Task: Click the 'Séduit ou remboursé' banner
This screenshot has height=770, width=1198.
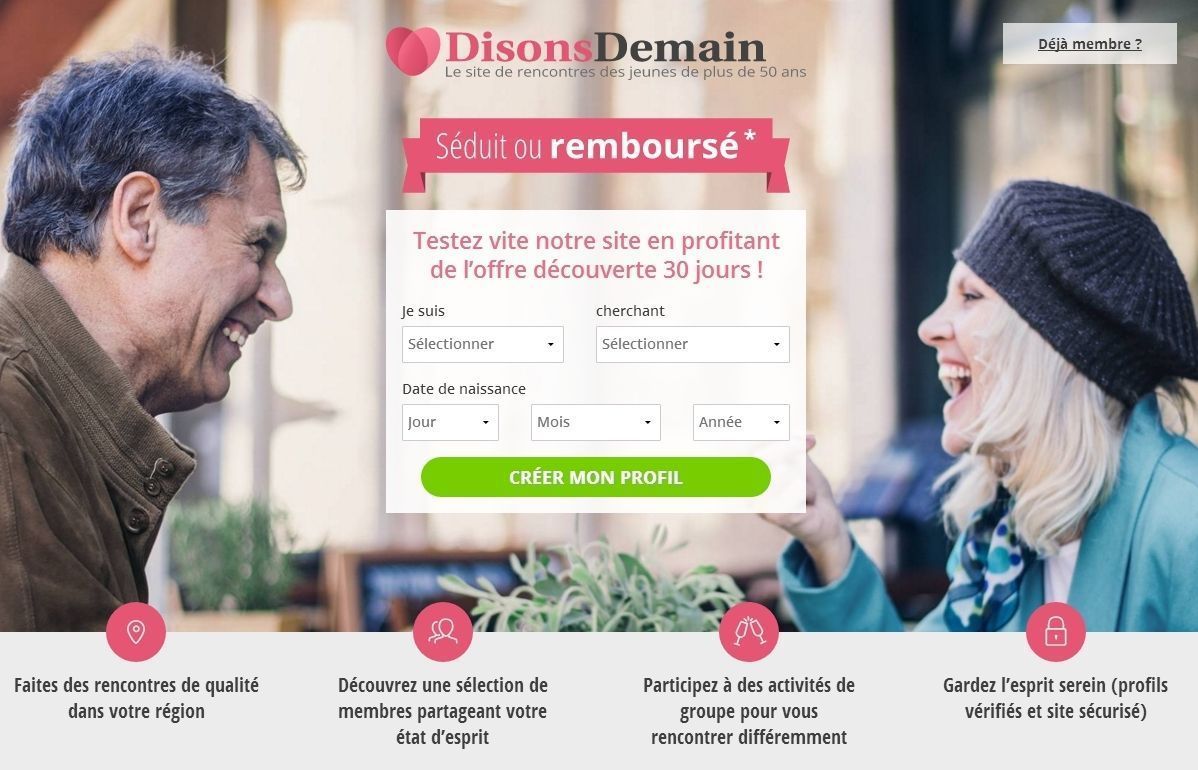Action: click(x=596, y=154)
